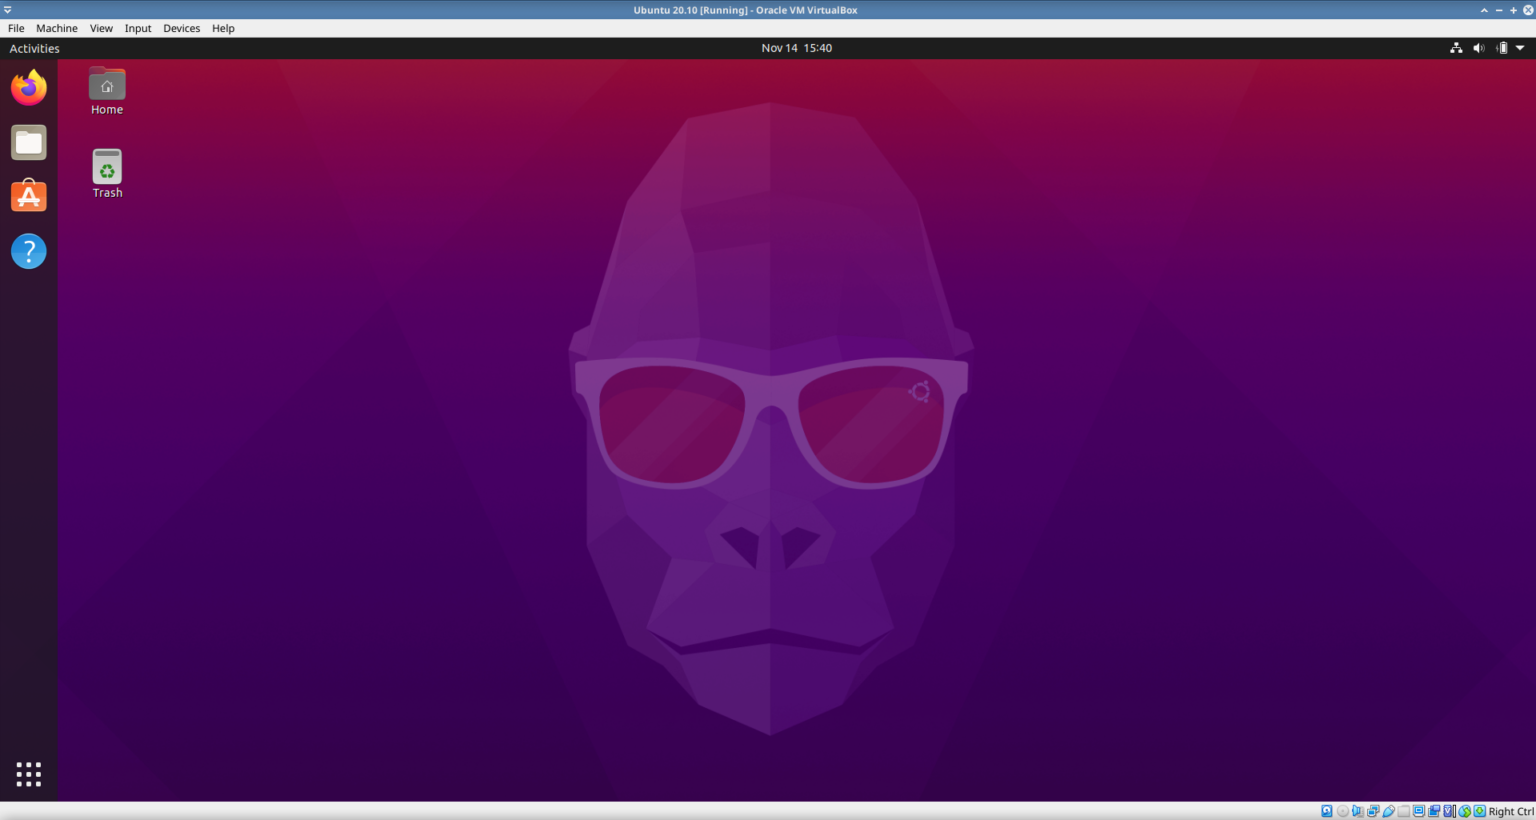Open the Activities overview
Viewport: 1536px width, 820px height.
[x=35, y=48]
